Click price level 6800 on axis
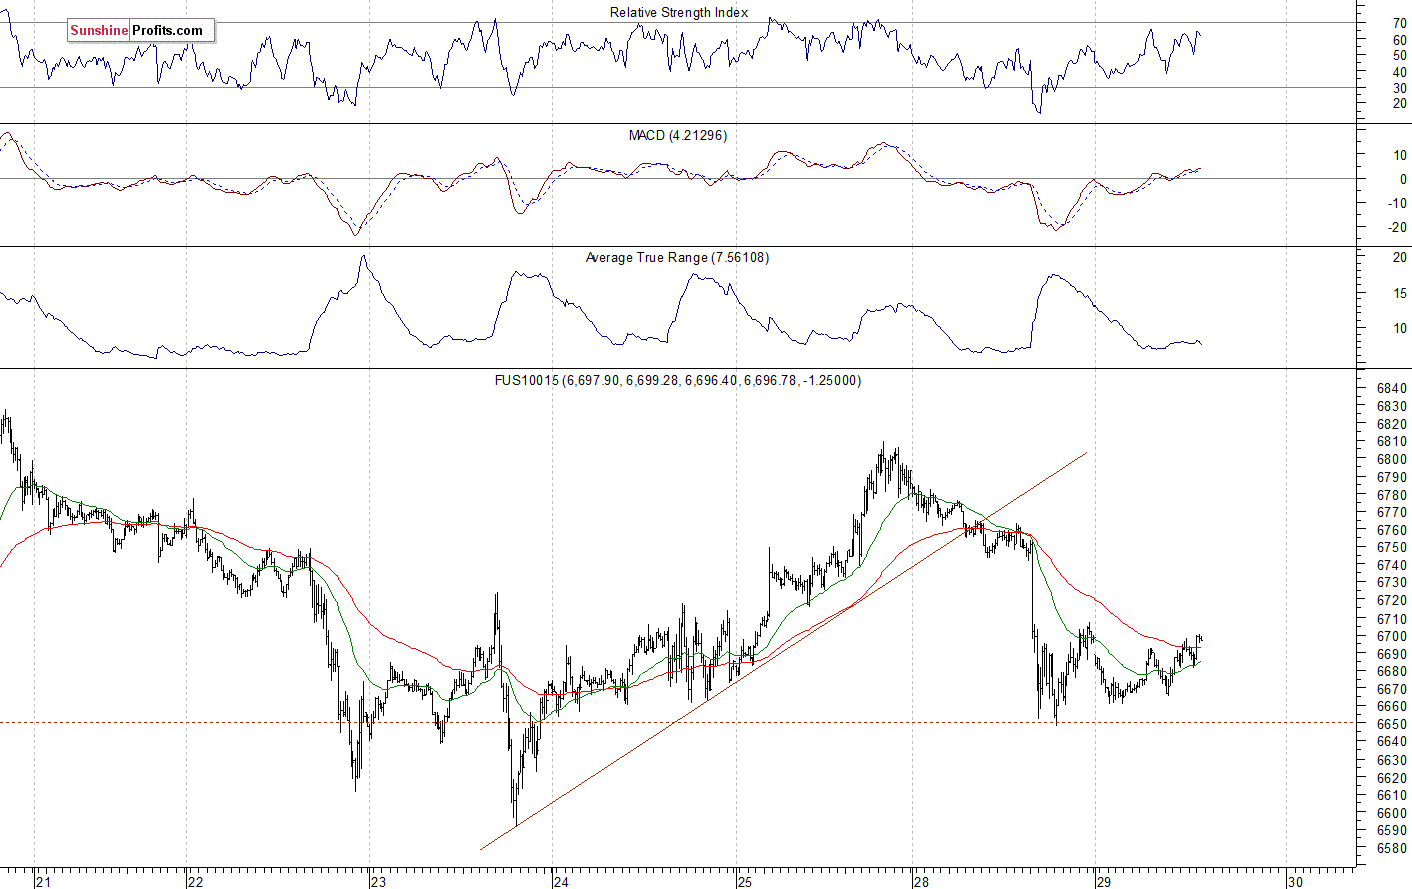The image size is (1412, 889). pos(1393,460)
